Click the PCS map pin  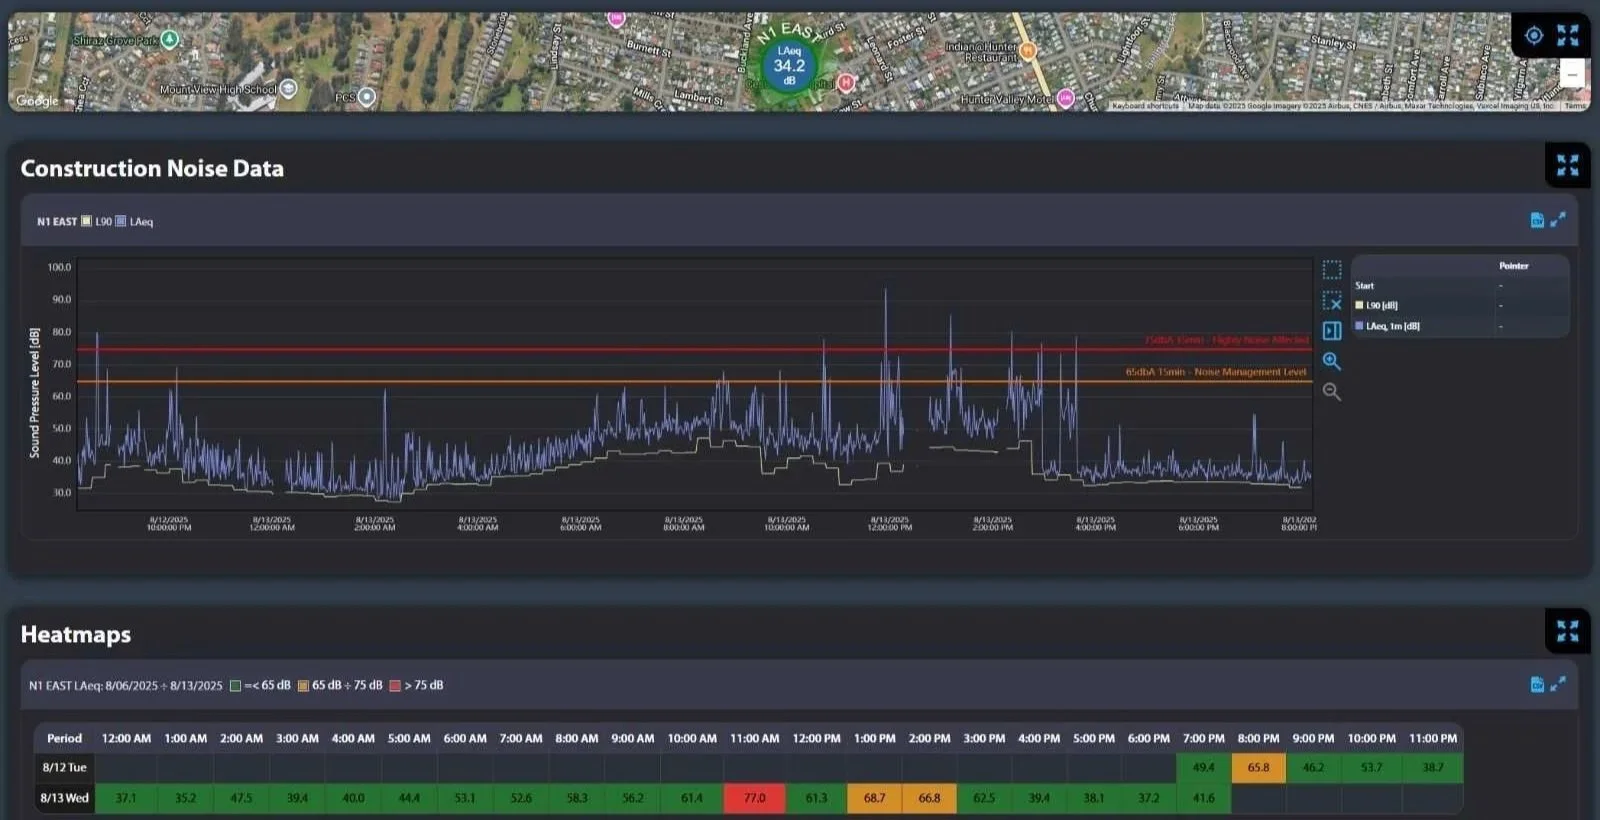(x=366, y=97)
